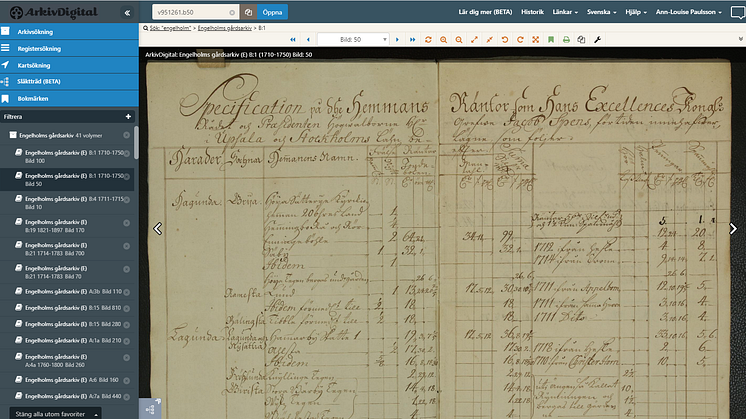Open the Bild: 50 page dropdown
Screen dimensions: 746x419
click(353, 39)
